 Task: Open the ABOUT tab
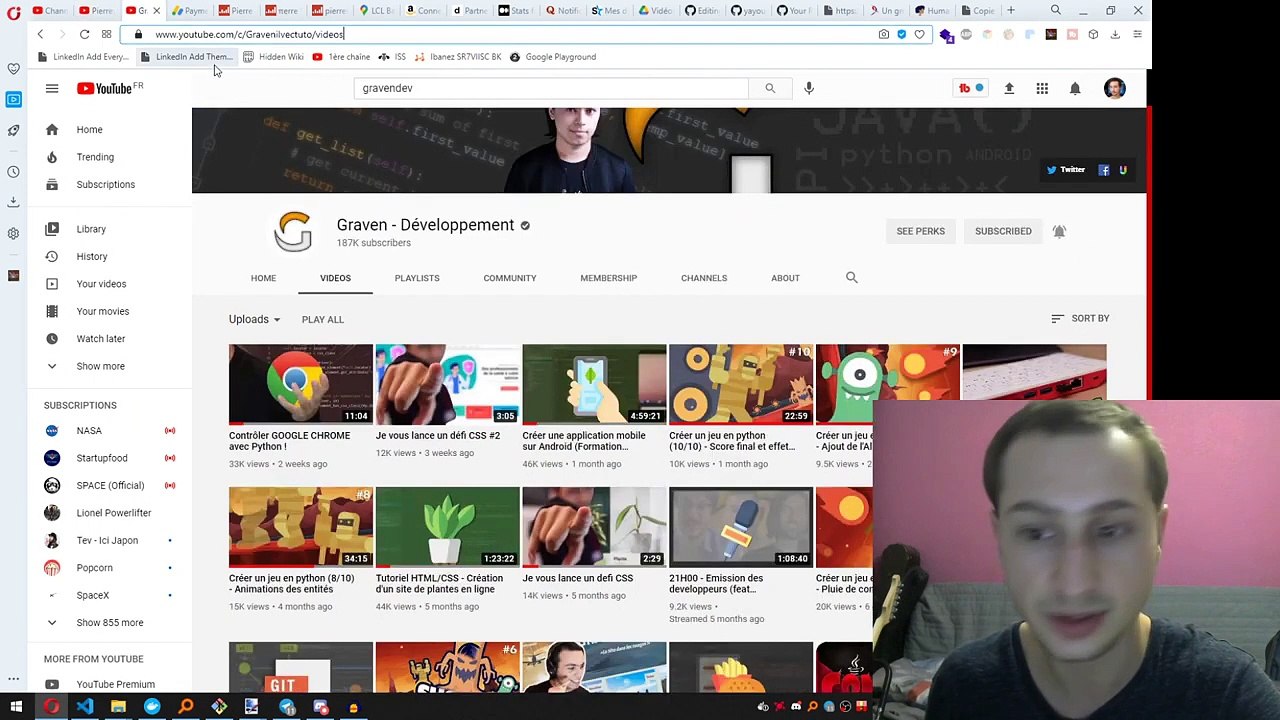785,278
